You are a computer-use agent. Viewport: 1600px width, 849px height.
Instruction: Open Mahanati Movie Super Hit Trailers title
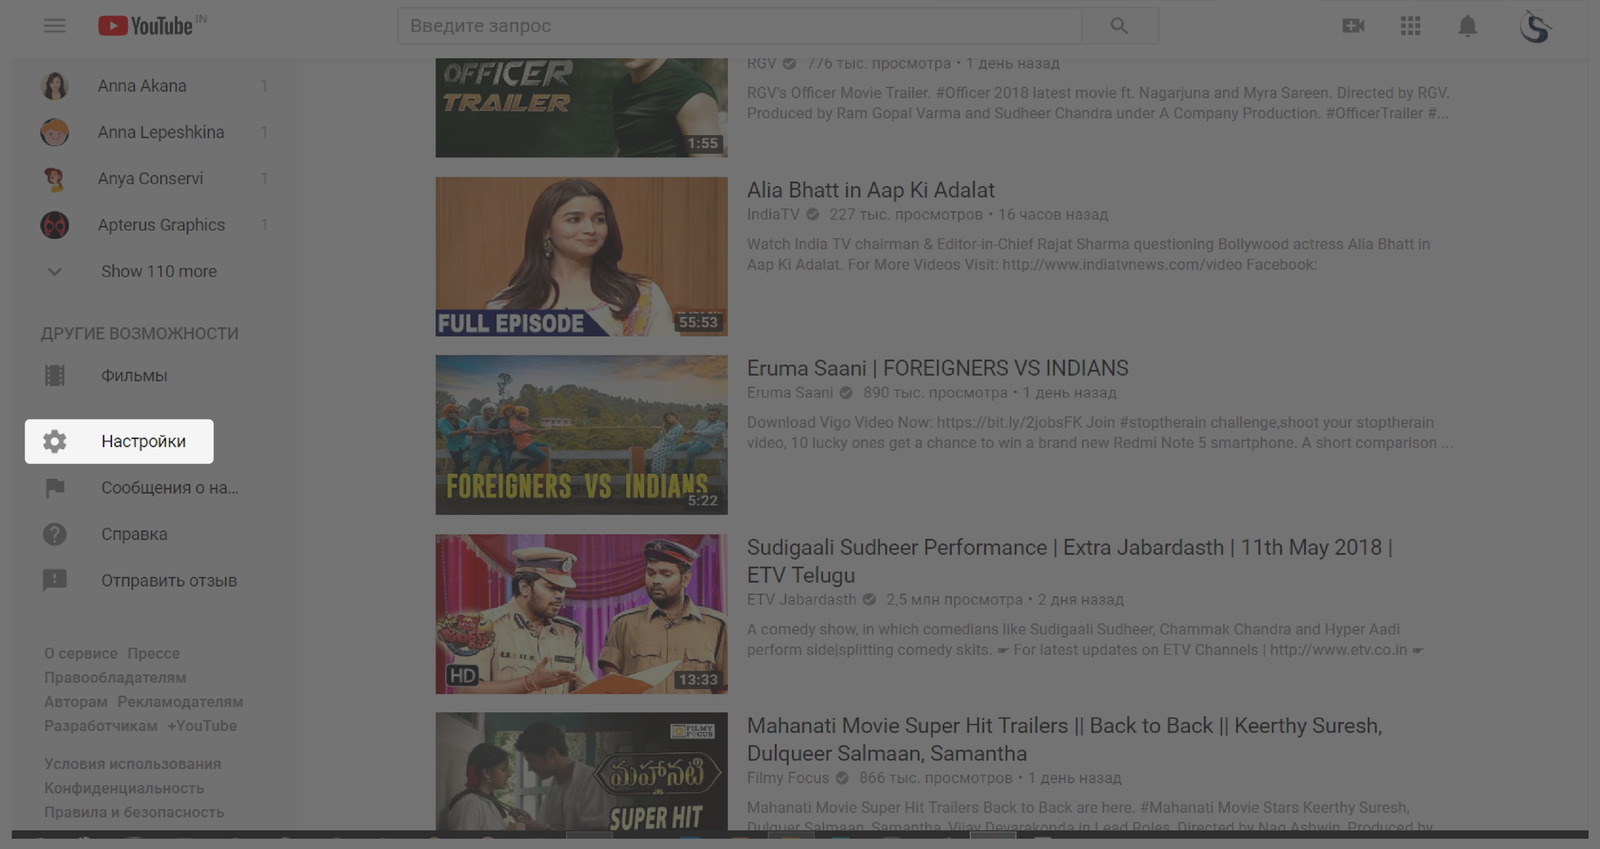click(x=1065, y=739)
